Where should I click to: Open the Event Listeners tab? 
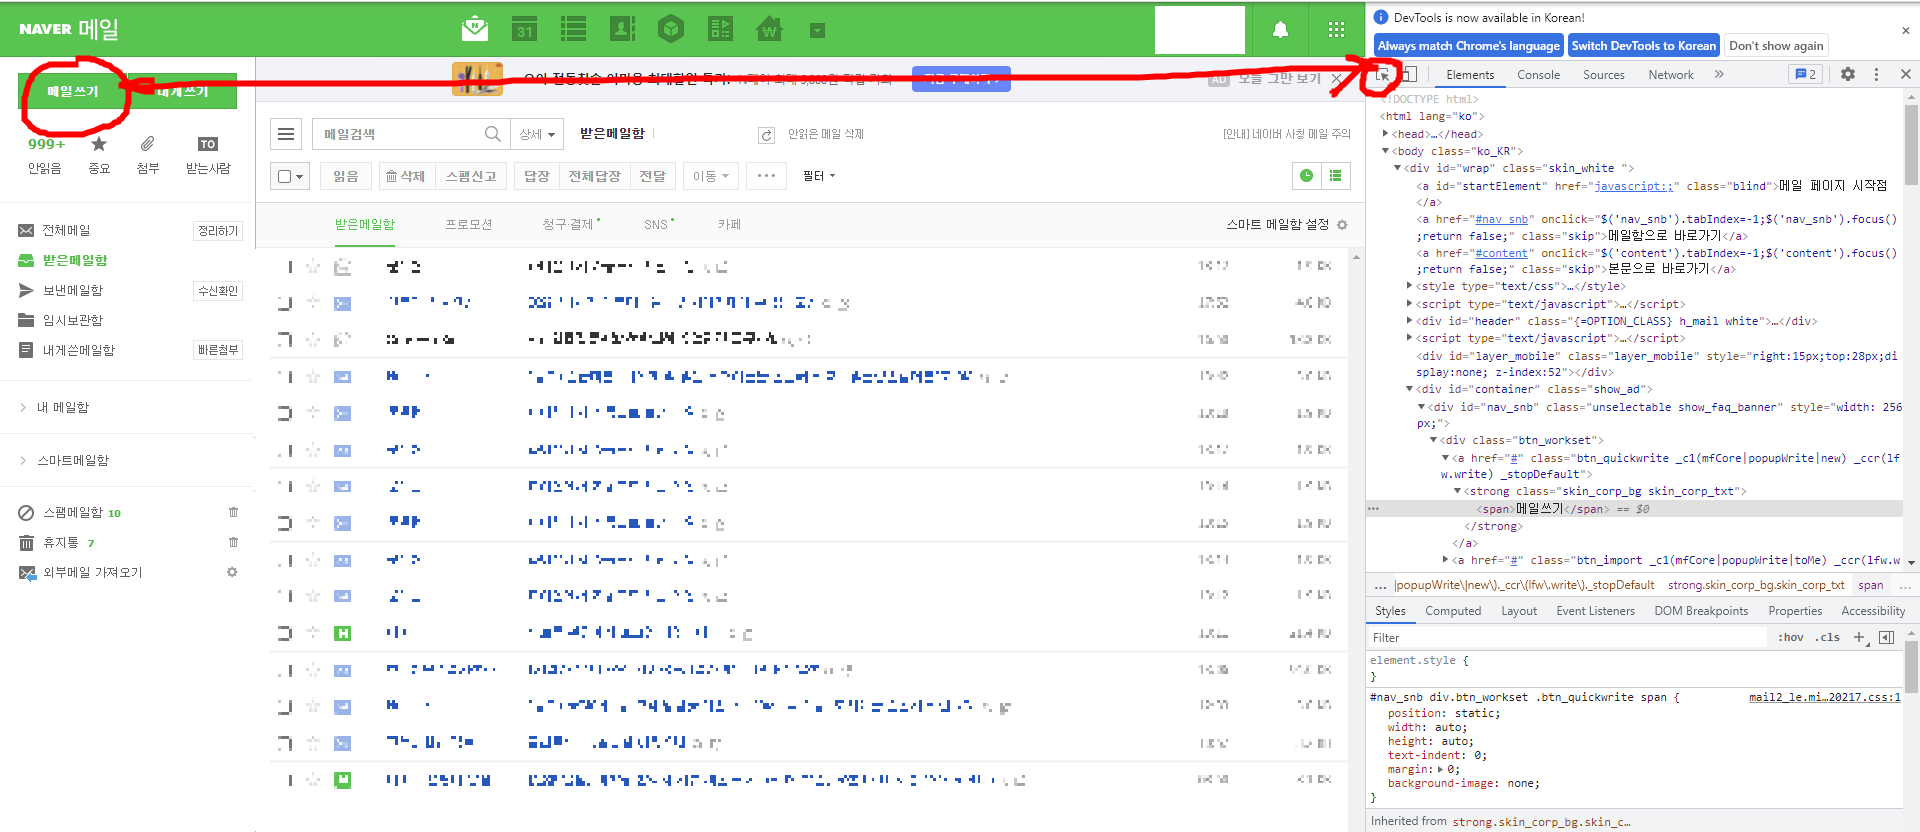[1595, 611]
